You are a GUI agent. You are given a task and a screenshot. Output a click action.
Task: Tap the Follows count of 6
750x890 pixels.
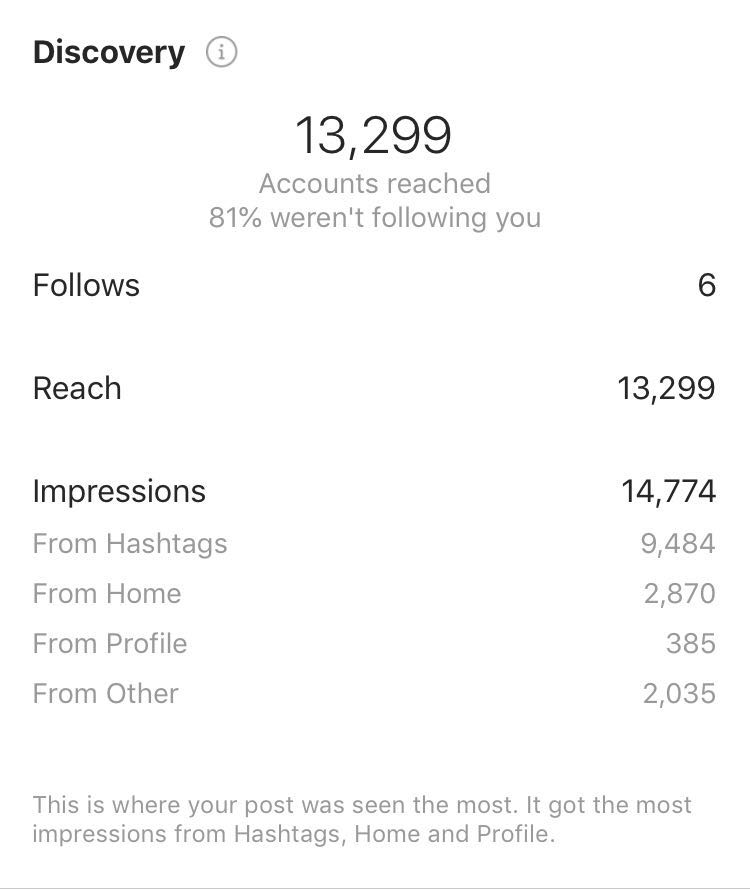pyautogui.click(x=707, y=285)
